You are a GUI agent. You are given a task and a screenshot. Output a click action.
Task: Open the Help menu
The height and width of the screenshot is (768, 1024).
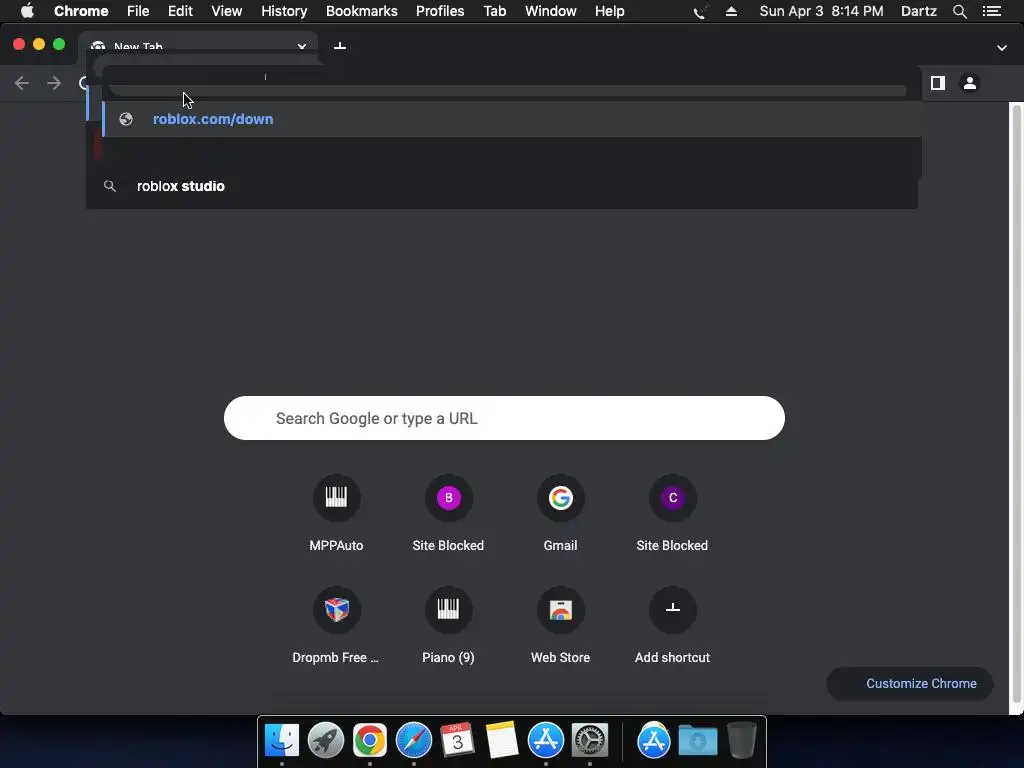tap(609, 11)
